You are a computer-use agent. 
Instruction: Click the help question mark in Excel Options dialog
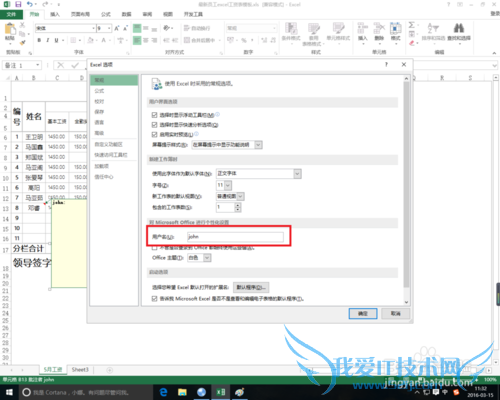386,65
